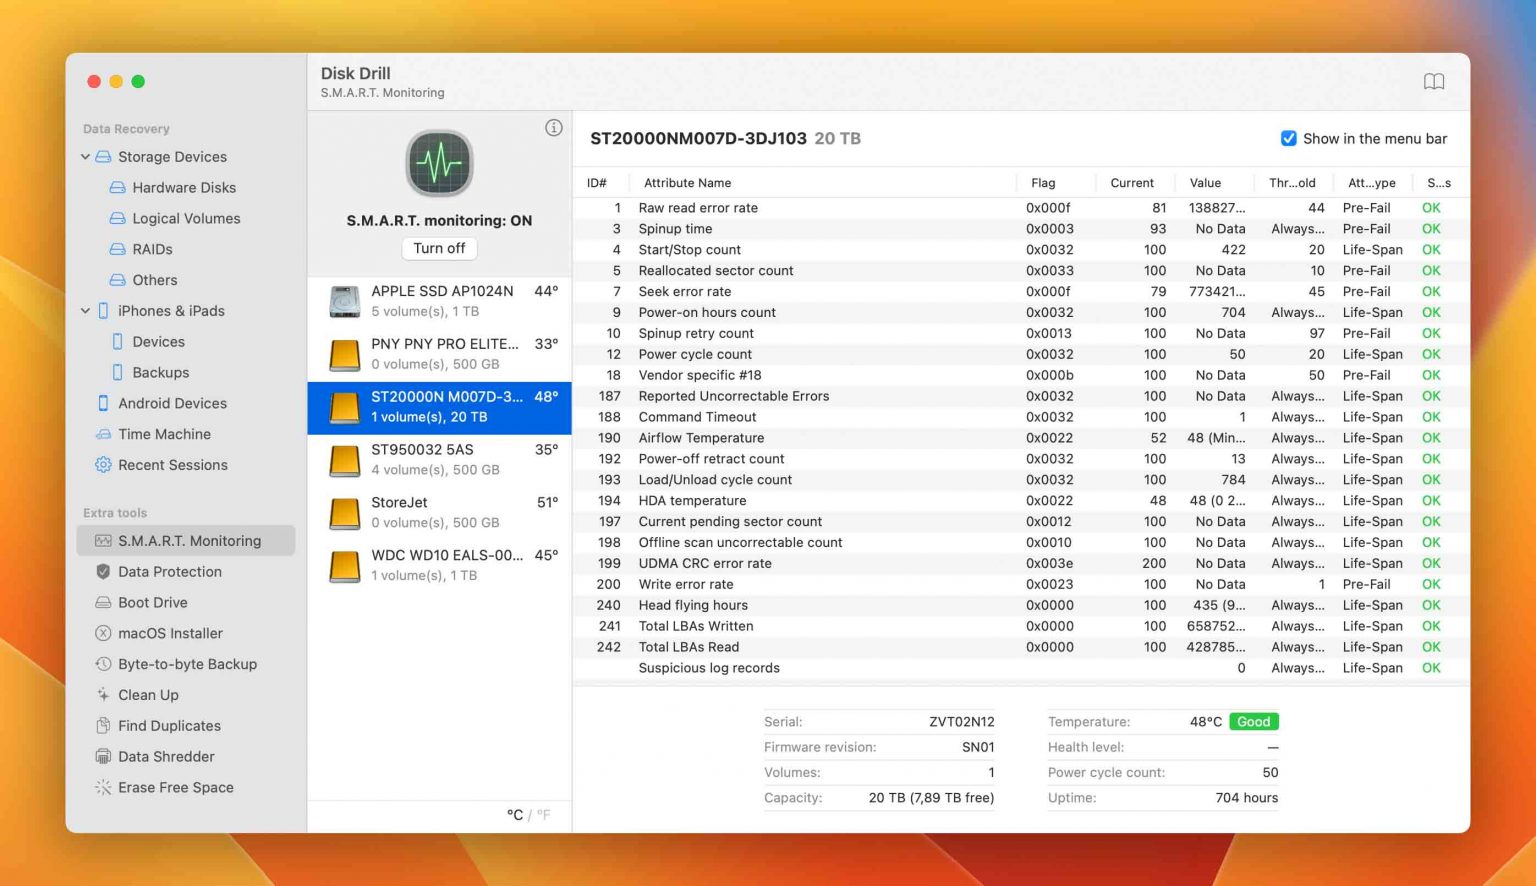Click the Good temperature badge
Image resolution: width=1536 pixels, height=886 pixels.
1253,721
